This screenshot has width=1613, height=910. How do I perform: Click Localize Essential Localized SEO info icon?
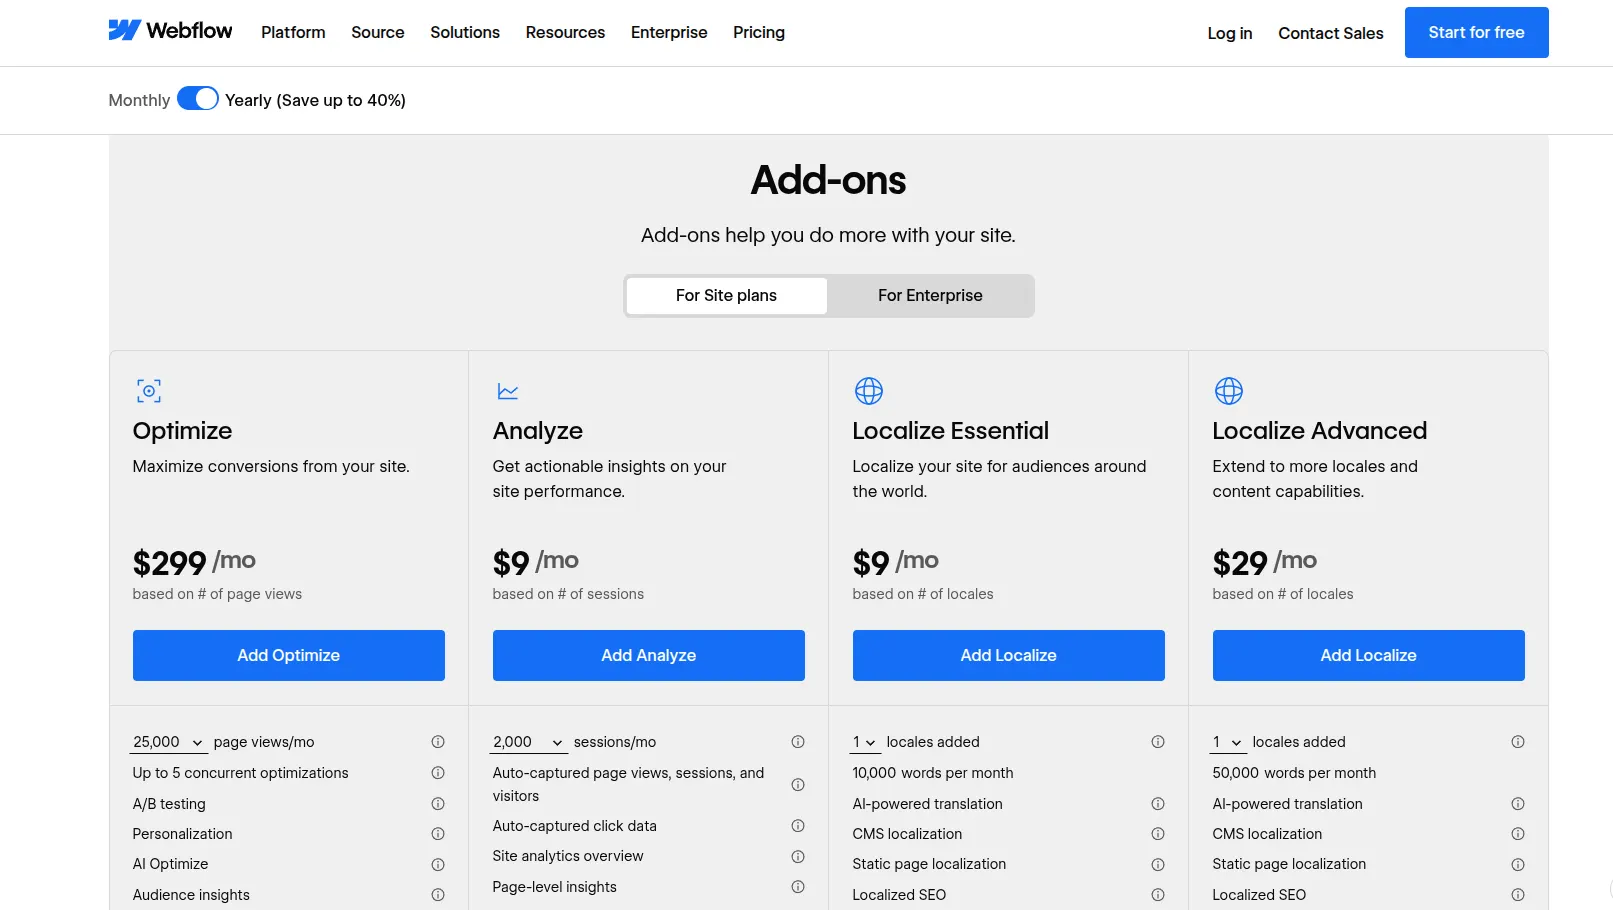pyautogui.click(x=1158, y=895)
